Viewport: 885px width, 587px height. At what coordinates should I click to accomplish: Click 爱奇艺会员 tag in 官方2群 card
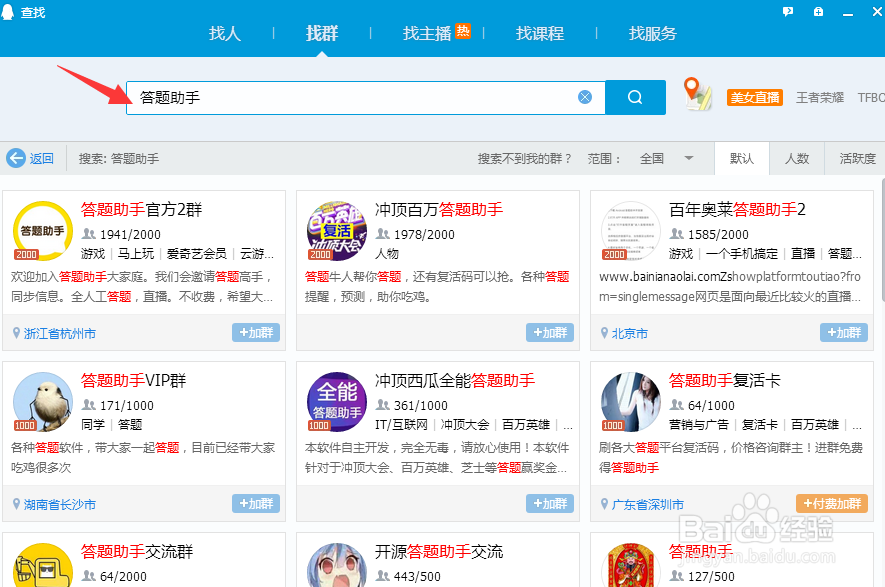click(x=196, y=254)
